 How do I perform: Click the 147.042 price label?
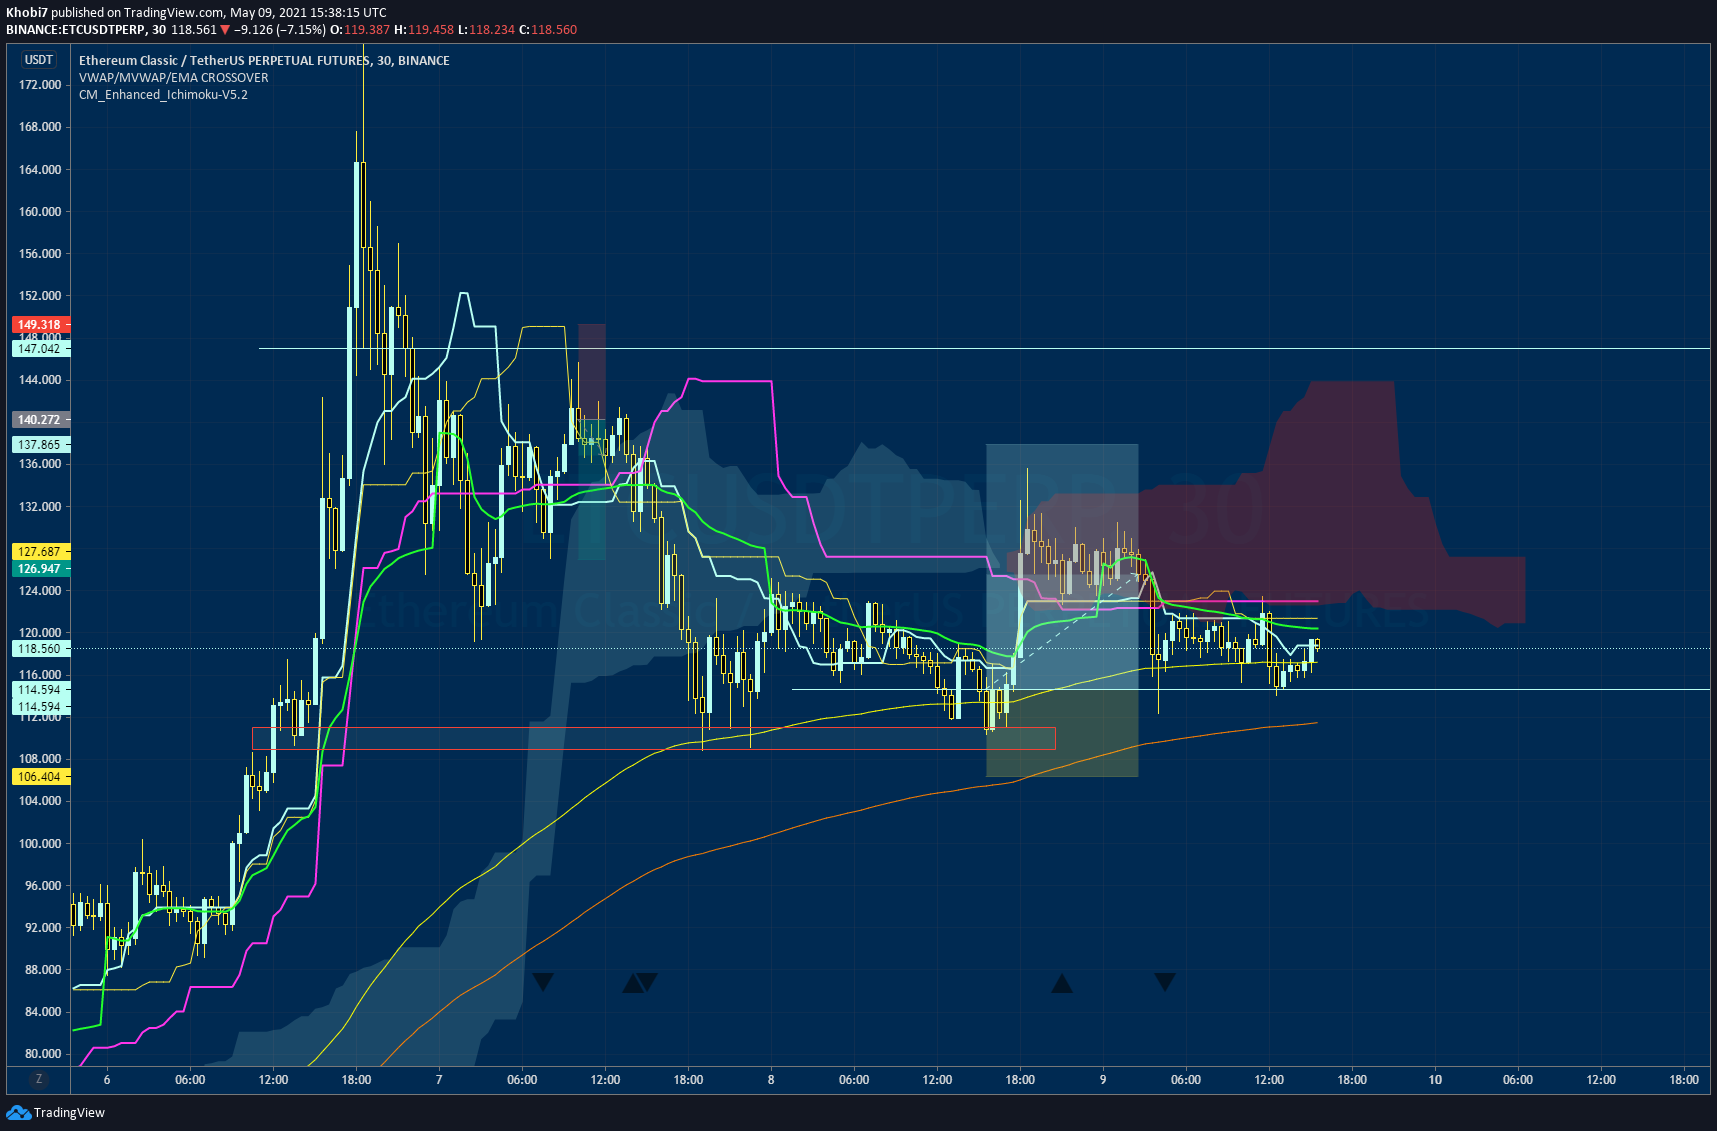pyautogui.click(x=40, y=348)
